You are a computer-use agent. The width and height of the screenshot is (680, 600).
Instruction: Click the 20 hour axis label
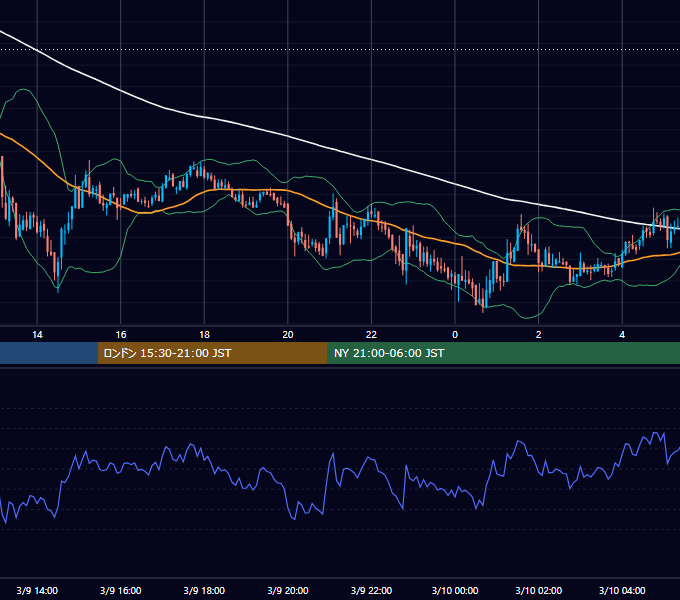click(288, 335)
